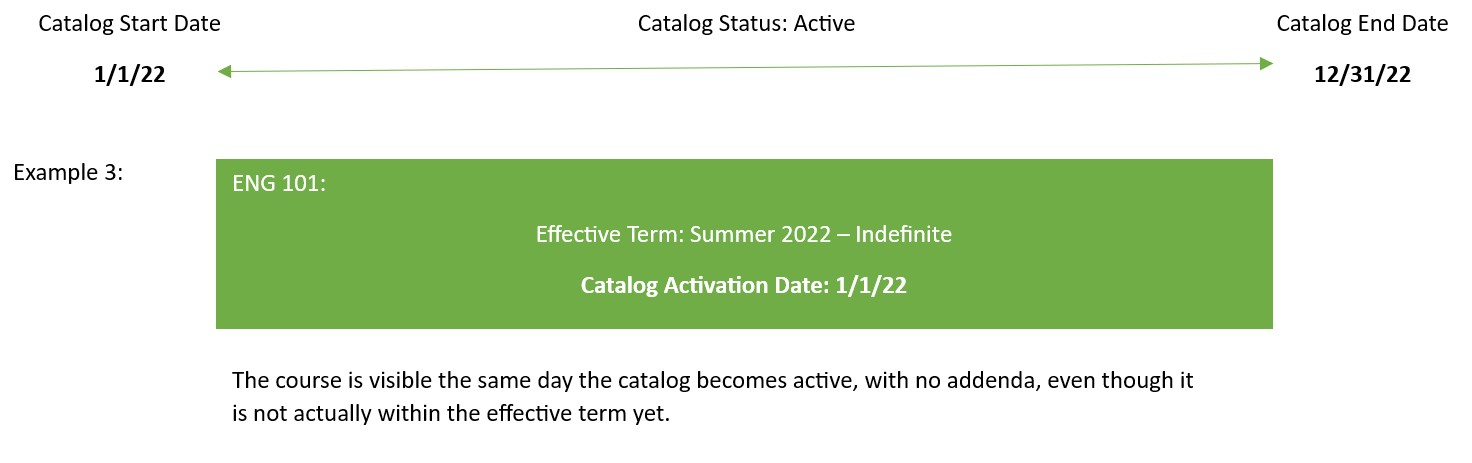Select the Catalog Activation Date: 1/1/22 text

tap(744, 285)
